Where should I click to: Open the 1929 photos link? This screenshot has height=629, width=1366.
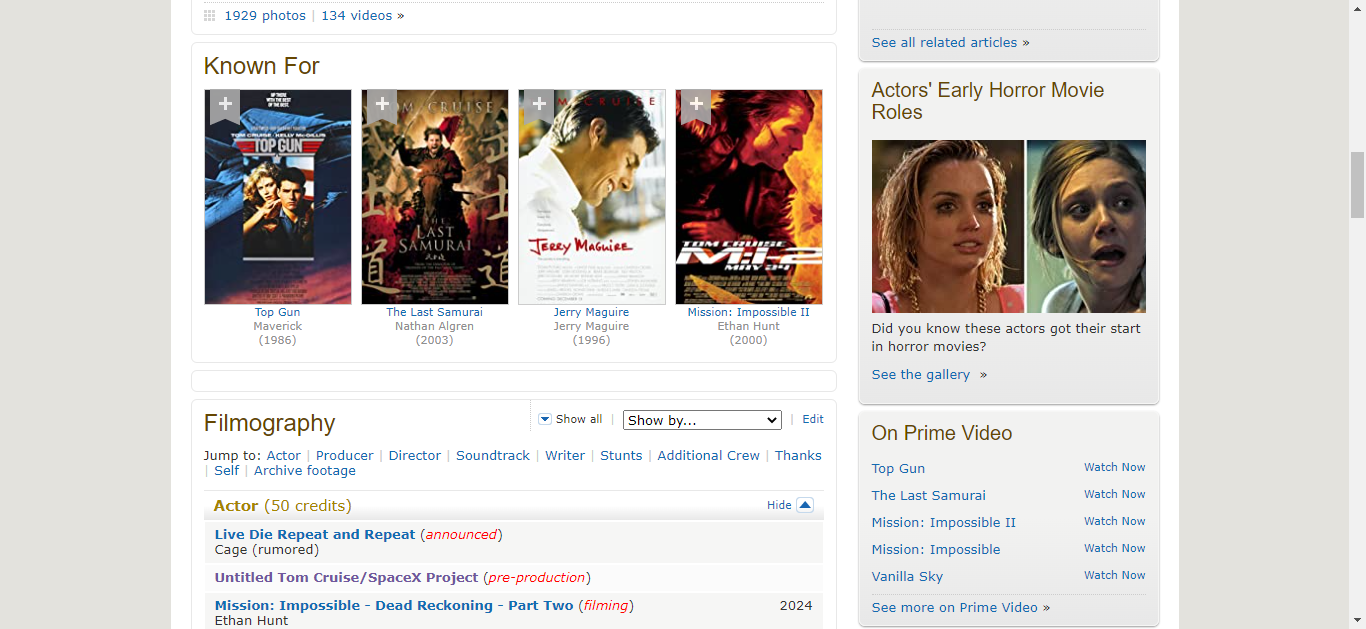click(x=265, y=16)
